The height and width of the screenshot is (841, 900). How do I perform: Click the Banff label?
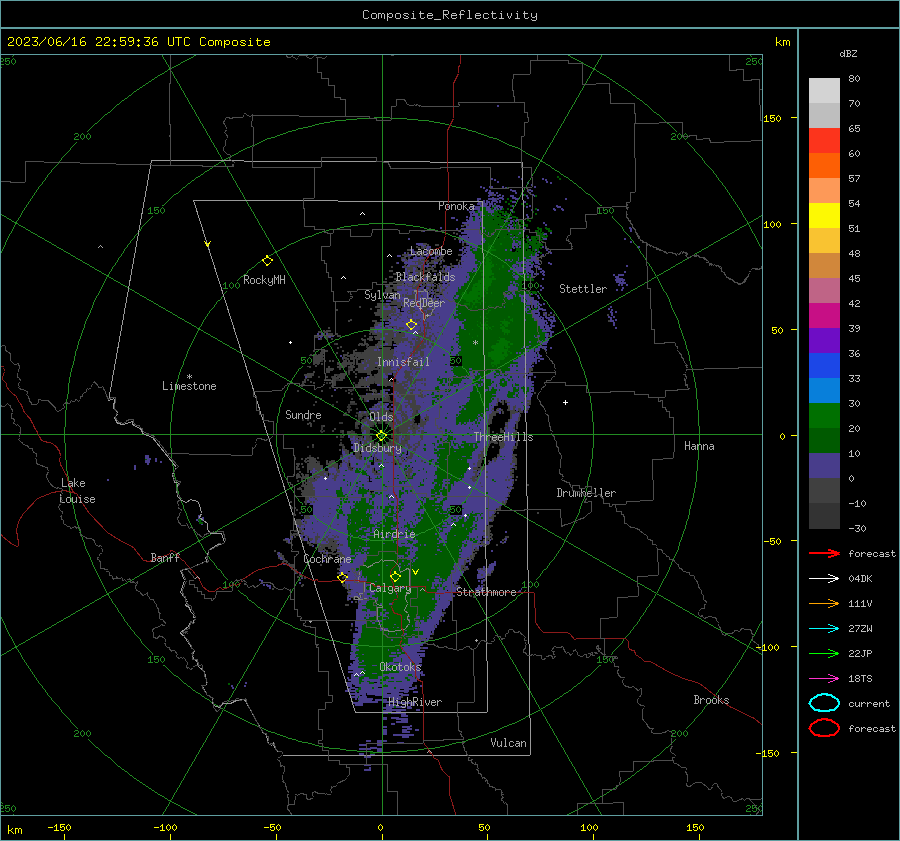pos(165,557)
